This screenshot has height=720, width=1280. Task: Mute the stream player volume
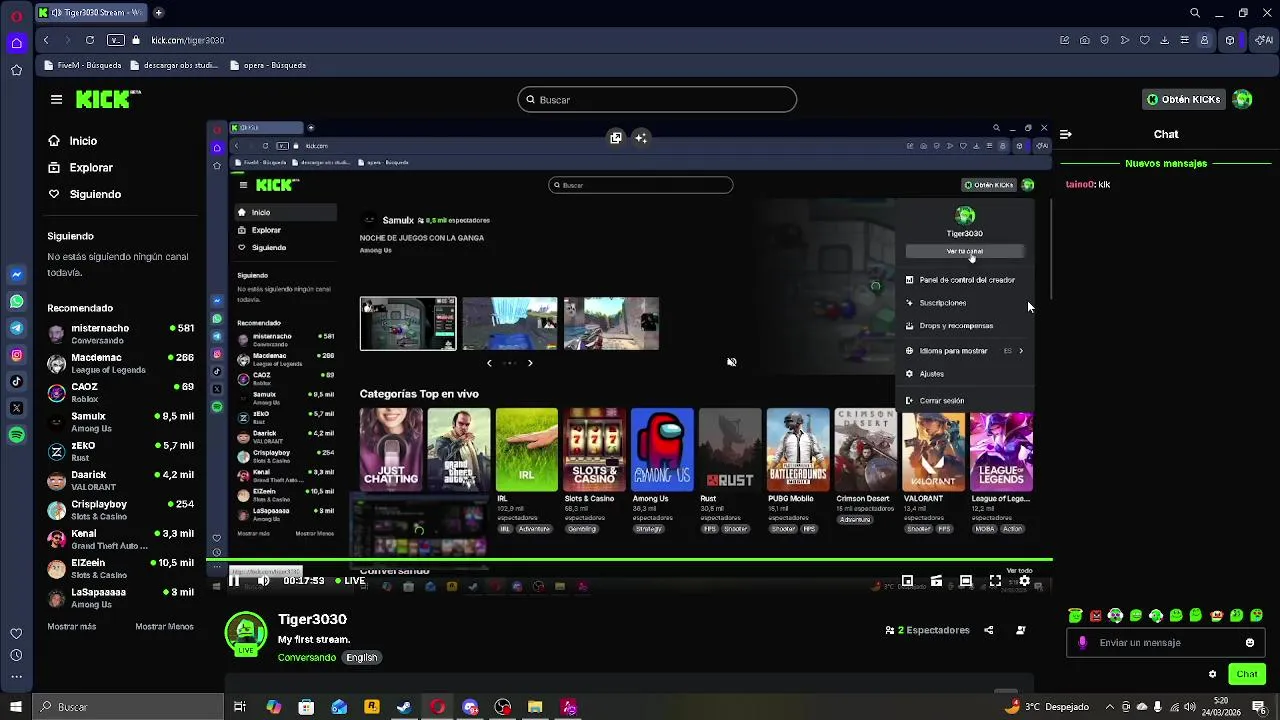tap(263, 580)
